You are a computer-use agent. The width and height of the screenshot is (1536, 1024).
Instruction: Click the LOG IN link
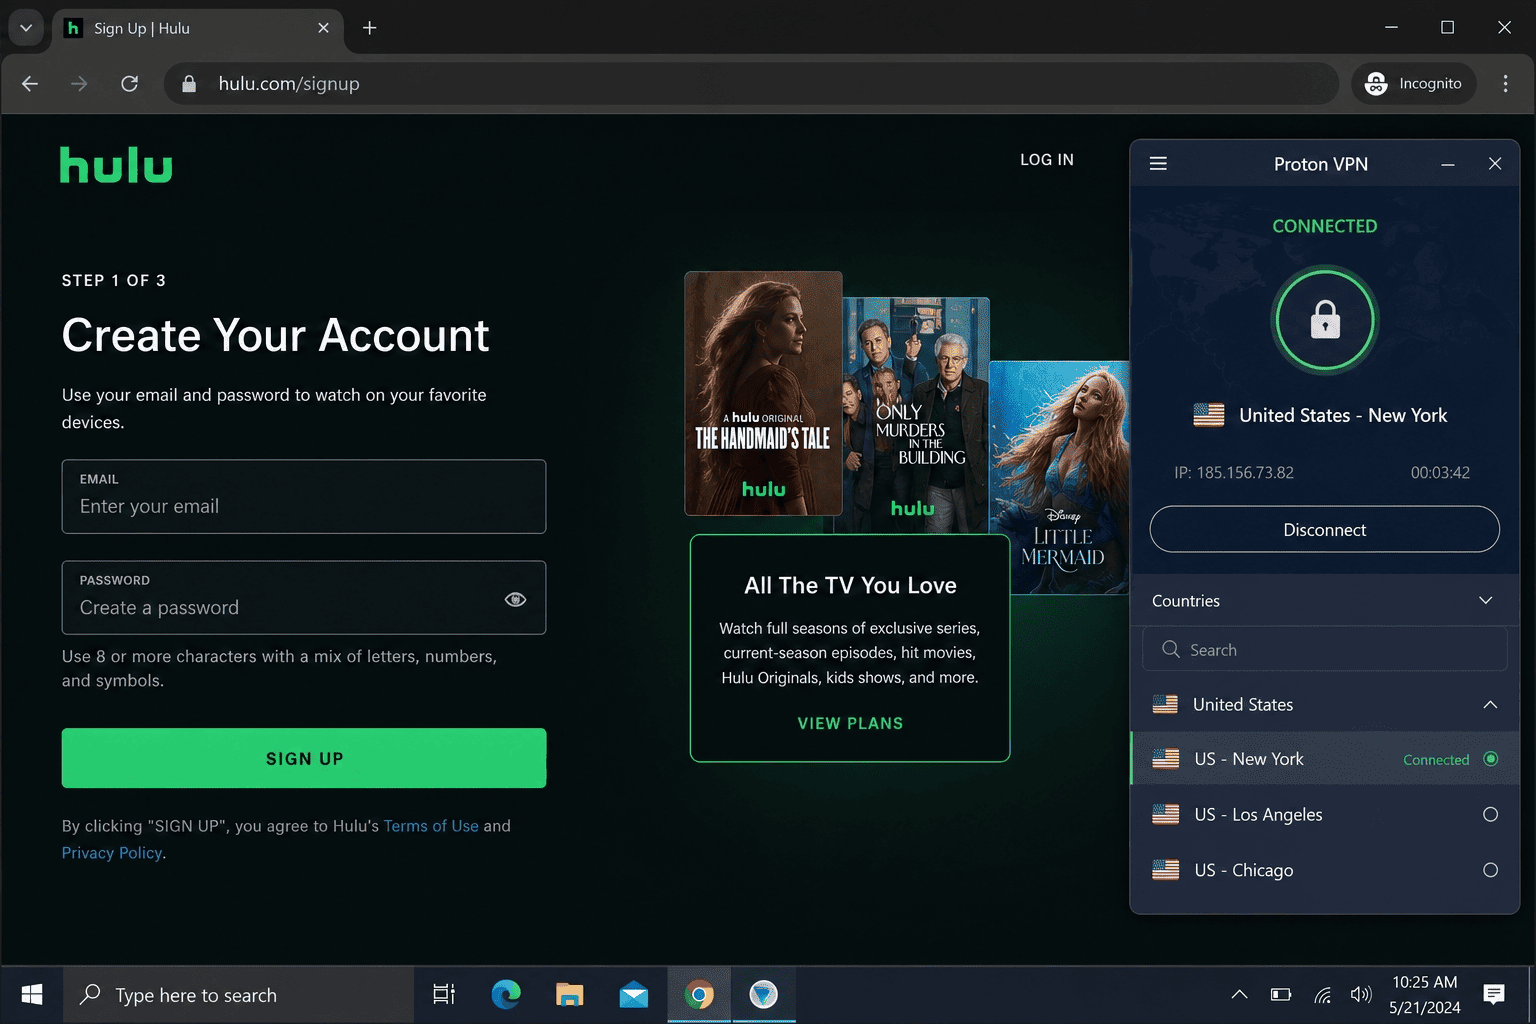coord(1046,160)
